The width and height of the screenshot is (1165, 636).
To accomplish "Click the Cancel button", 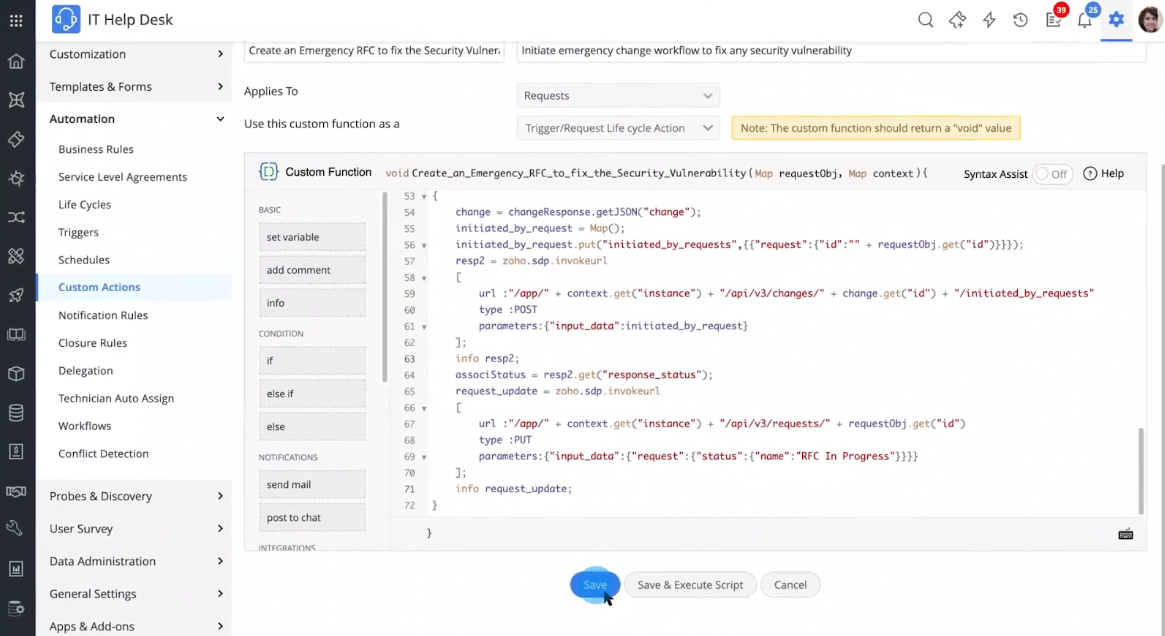I will coord(791,585).
